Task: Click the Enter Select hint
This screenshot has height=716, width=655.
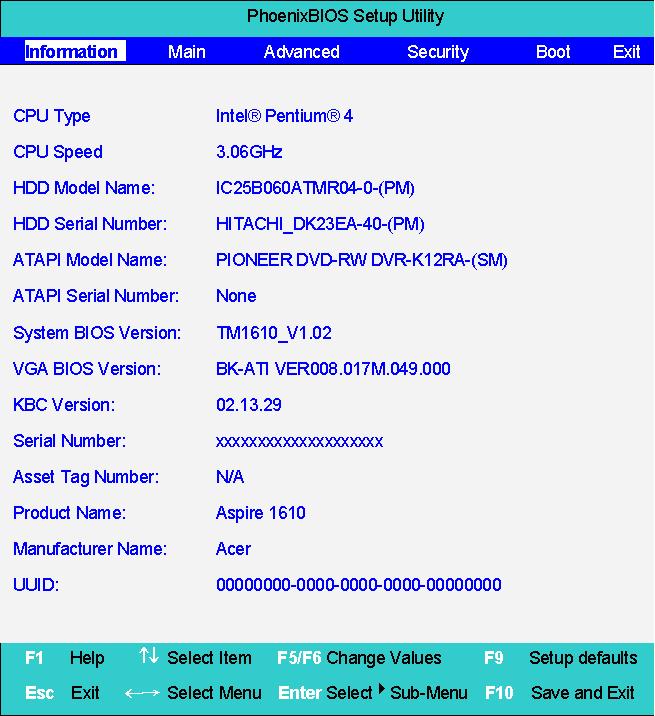Action: click(x=325, y=693)
